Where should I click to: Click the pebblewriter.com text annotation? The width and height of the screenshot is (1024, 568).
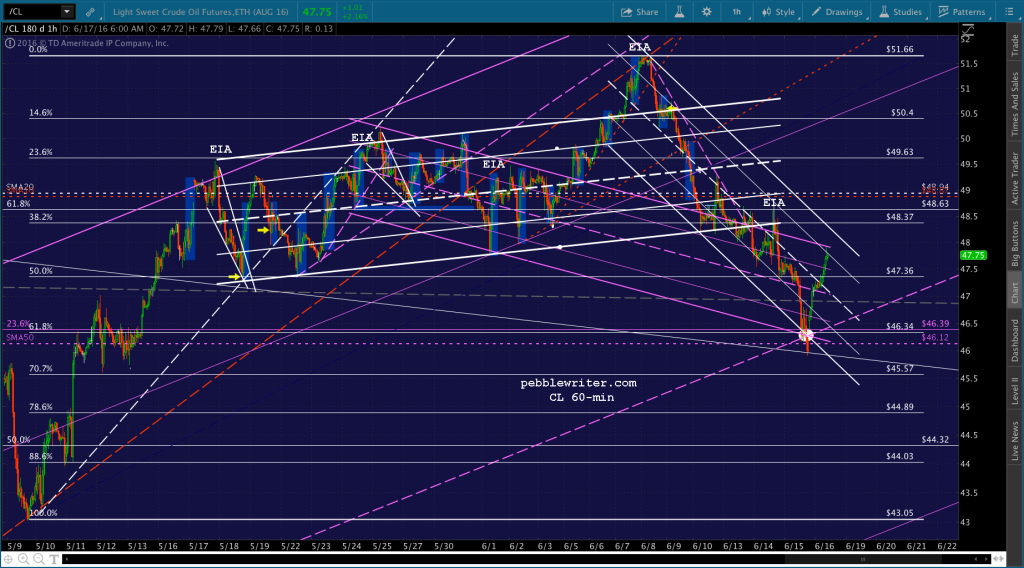click(x=579, y=383)
